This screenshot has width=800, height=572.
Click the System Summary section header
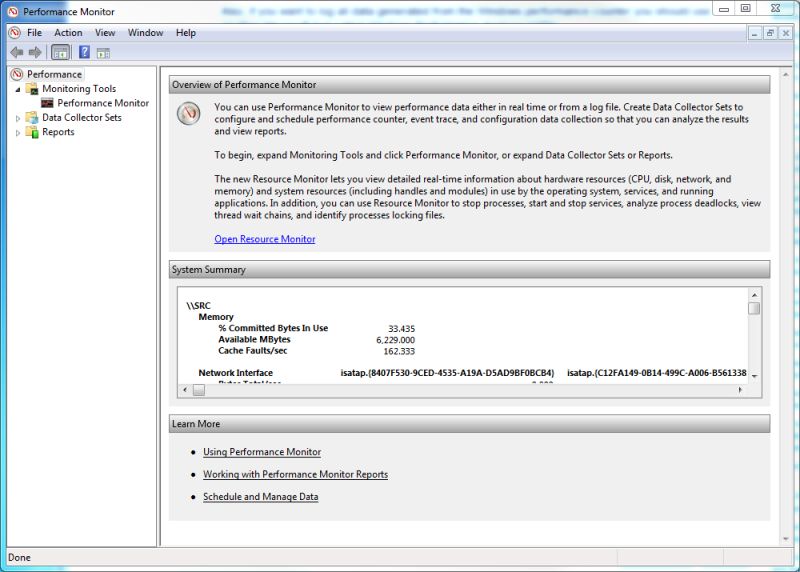(469, 269)
